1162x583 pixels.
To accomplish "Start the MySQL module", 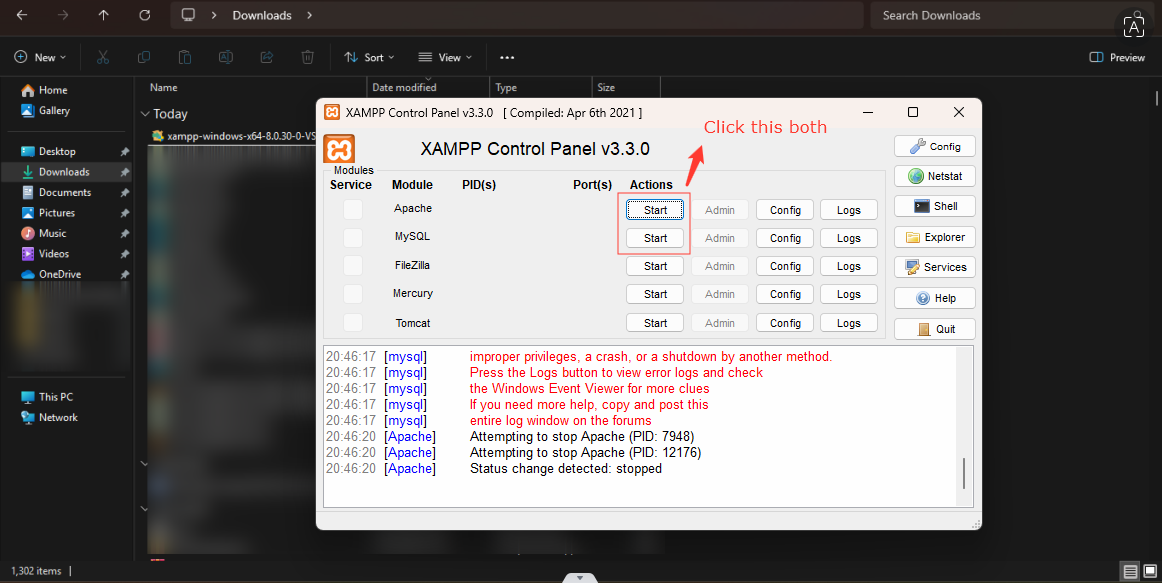I will coord(654,238).
